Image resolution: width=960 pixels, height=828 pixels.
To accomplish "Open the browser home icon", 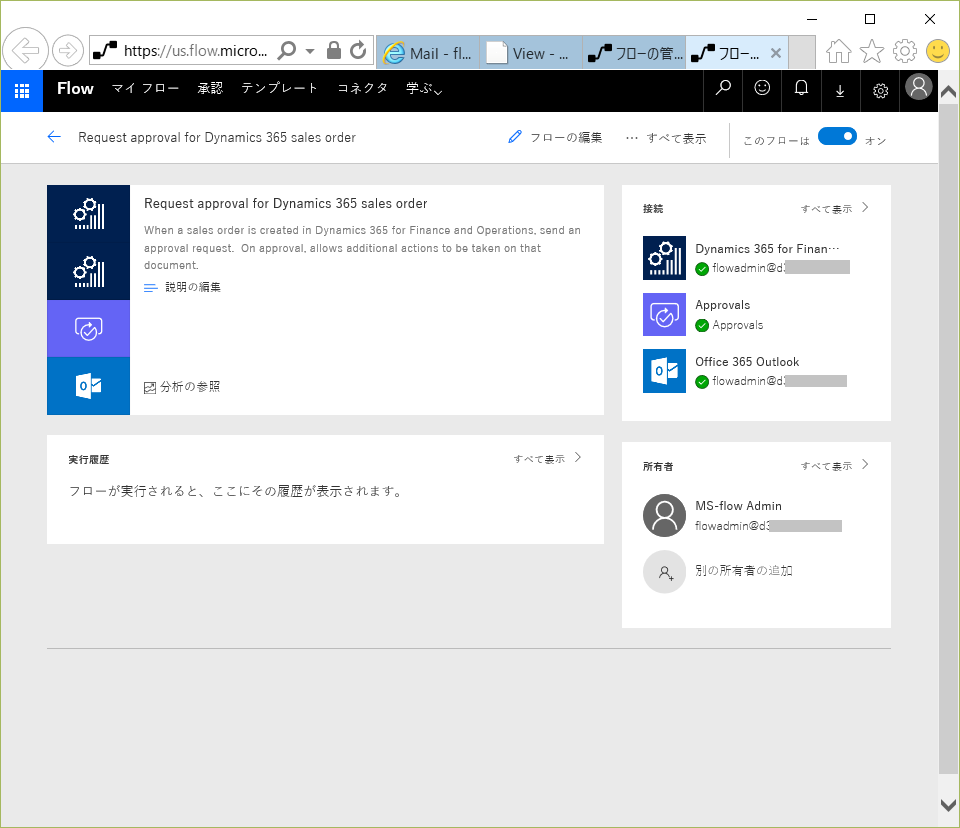I will 839,51.
